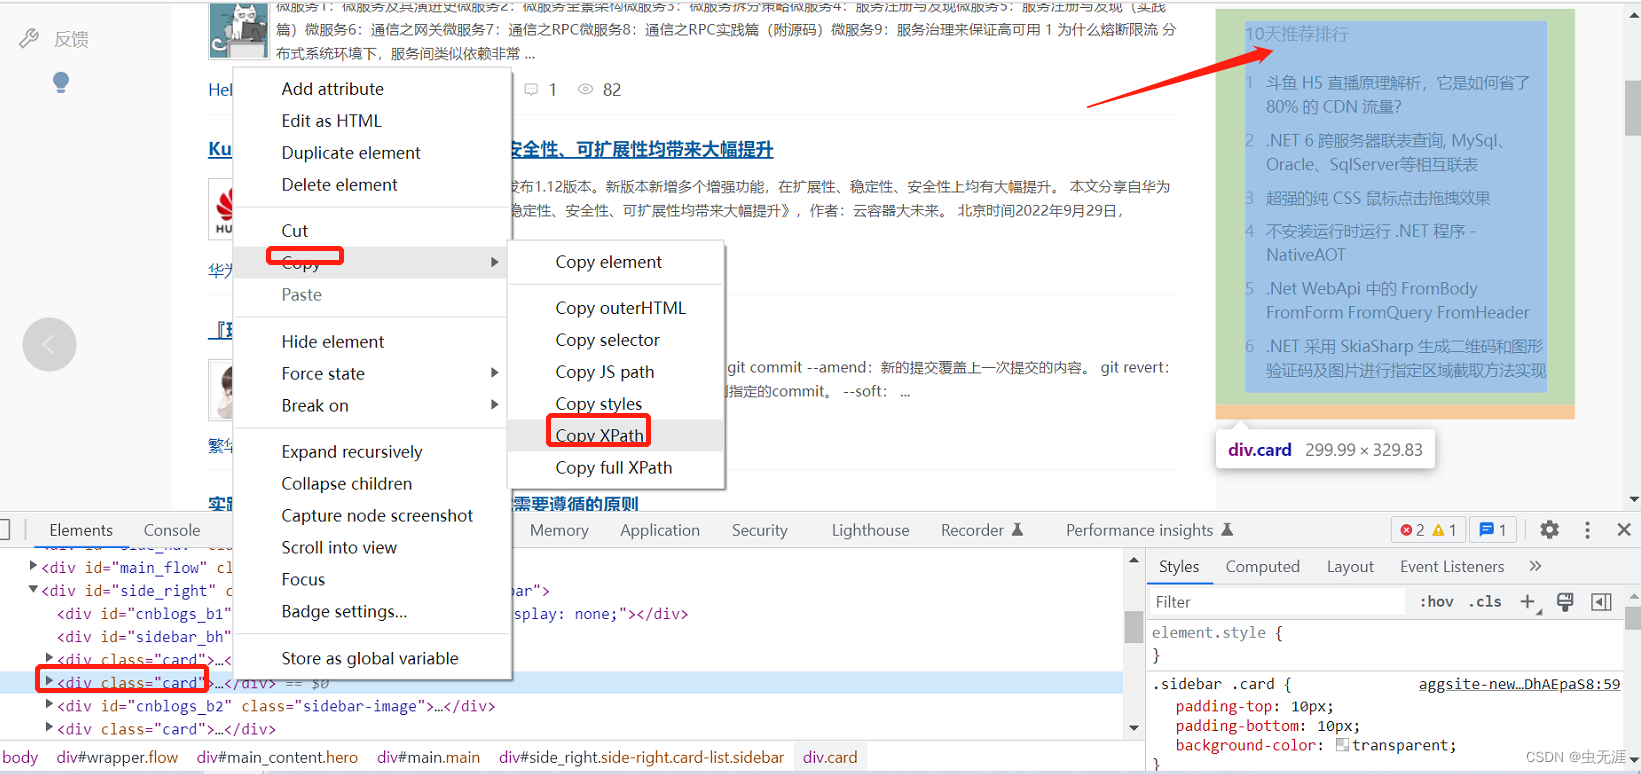Open 超强的纯 CSS 鼠标点击拖拽效果 link
1641x774 pixels.
1378,198
